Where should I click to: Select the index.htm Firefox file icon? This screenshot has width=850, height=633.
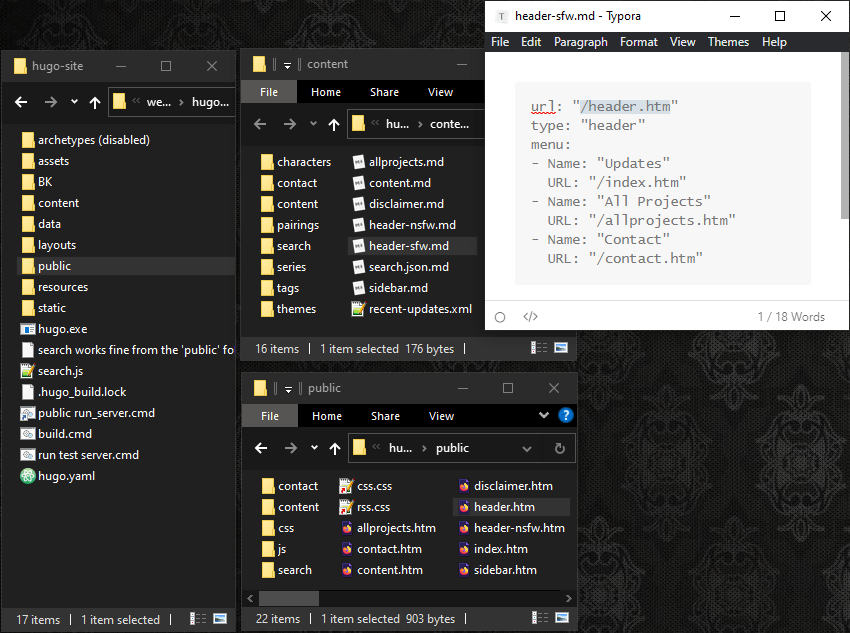point(465,549)
